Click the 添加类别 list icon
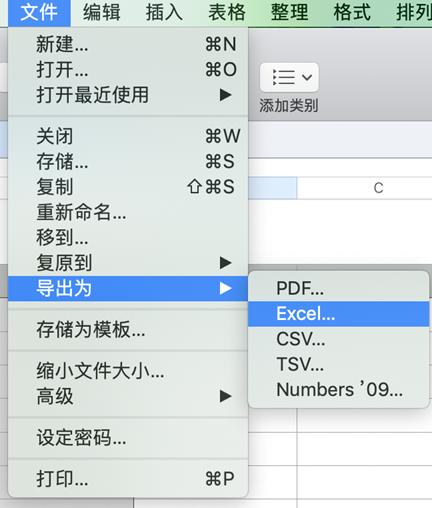This screenshot has width=432, height=508. point(284,77)
